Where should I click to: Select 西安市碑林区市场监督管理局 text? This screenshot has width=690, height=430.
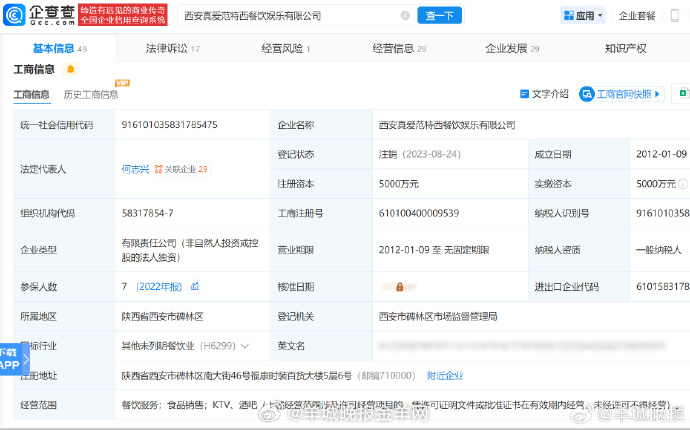[x=438, y=316]
